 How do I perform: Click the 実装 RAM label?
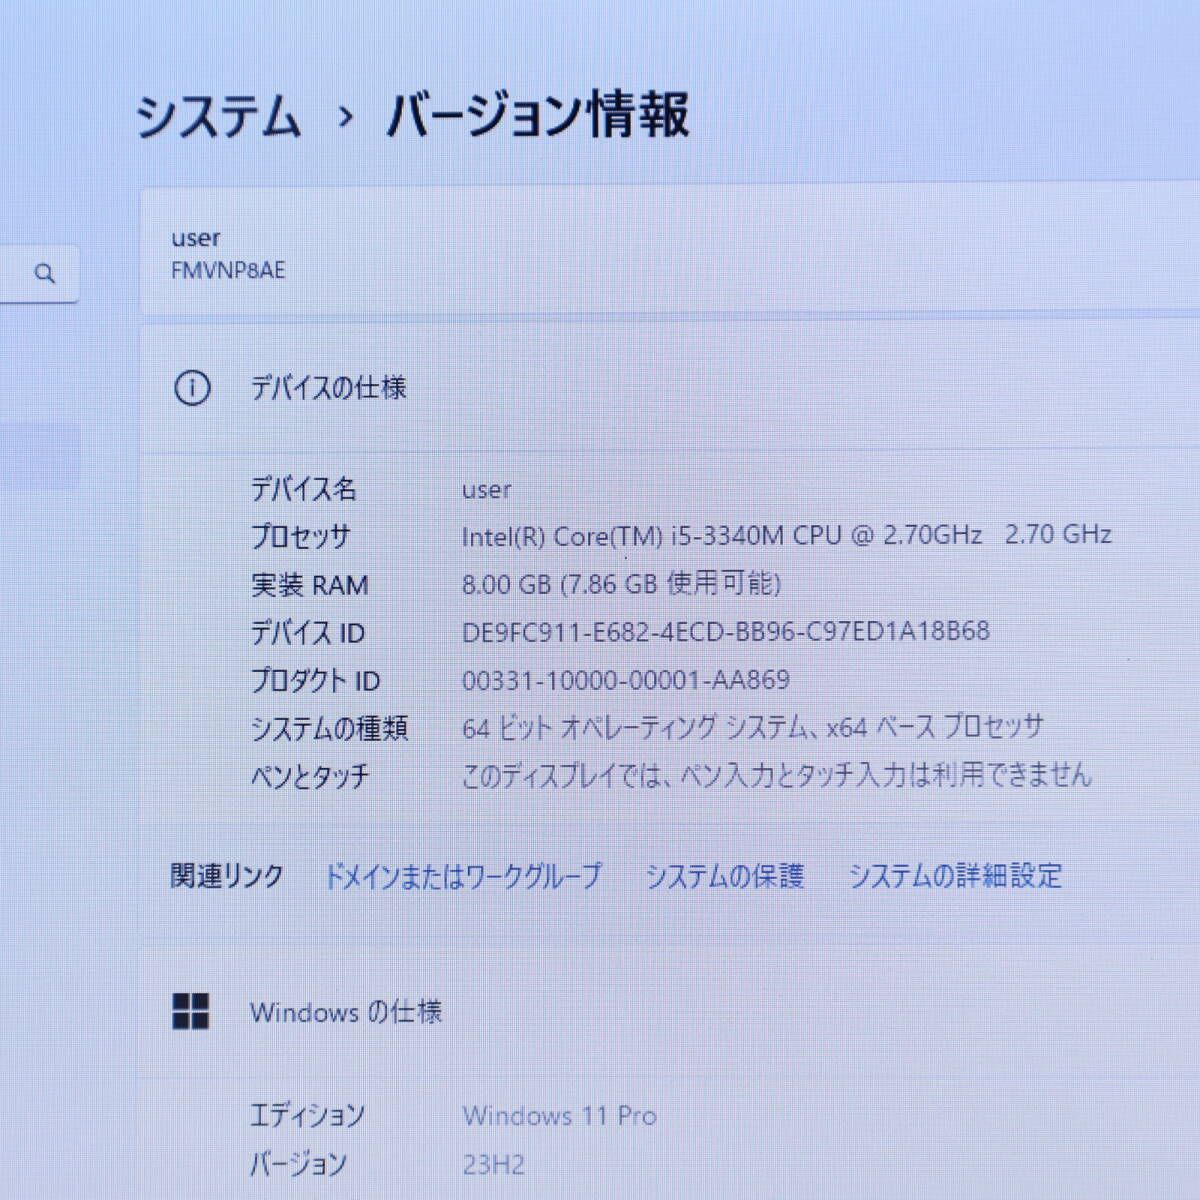click(x=309, y=584)
